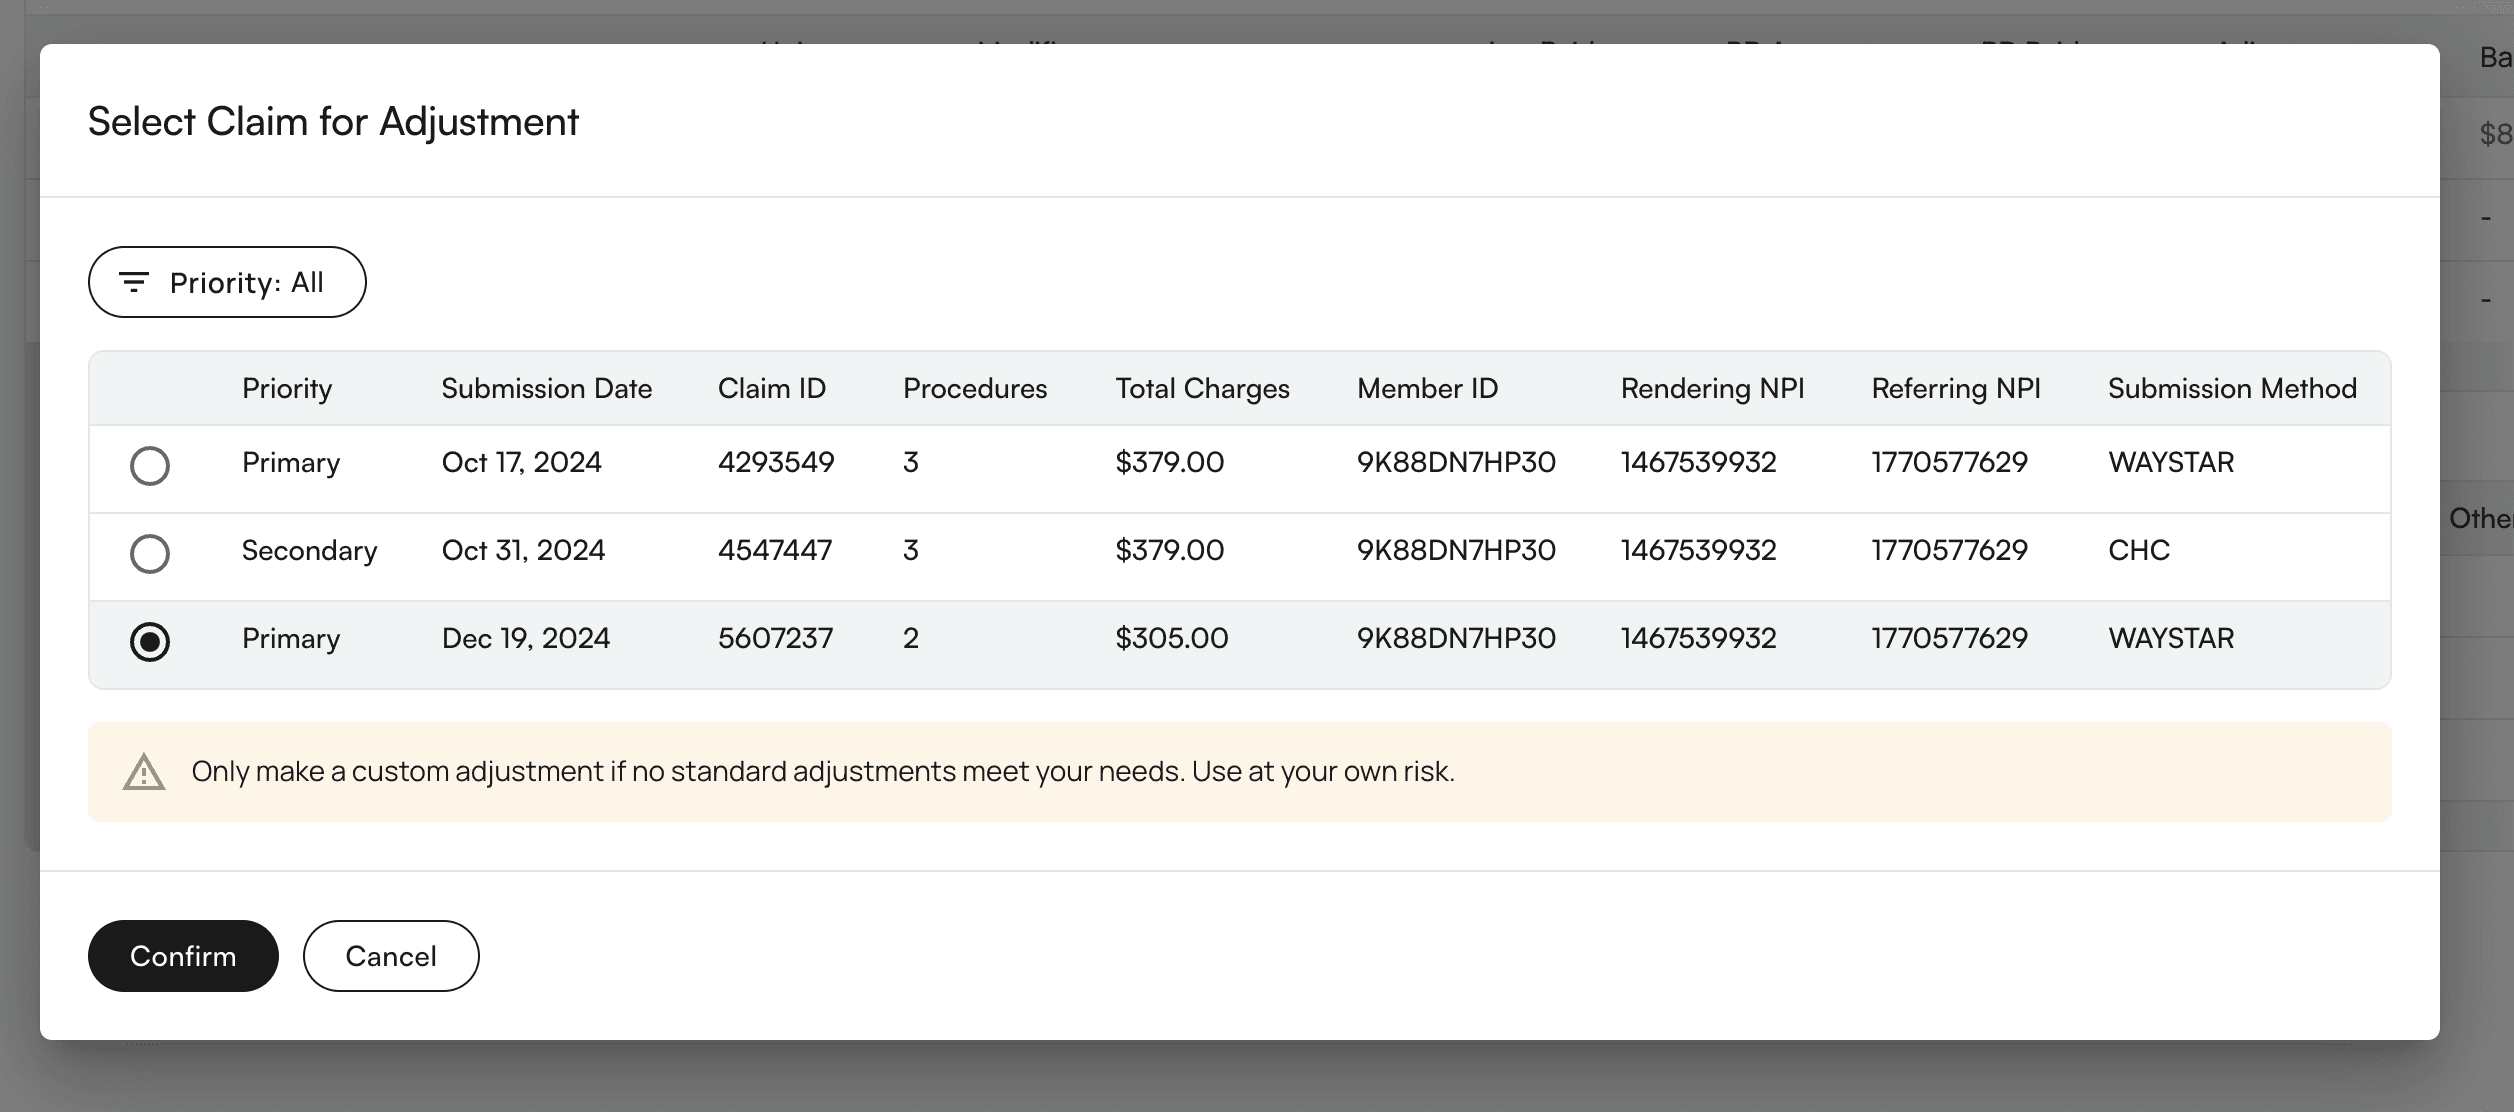Click the $305.00 total charges cell
Image resolution: width=2514 pixels, height=1112 pixels.
coord(1171,639)
